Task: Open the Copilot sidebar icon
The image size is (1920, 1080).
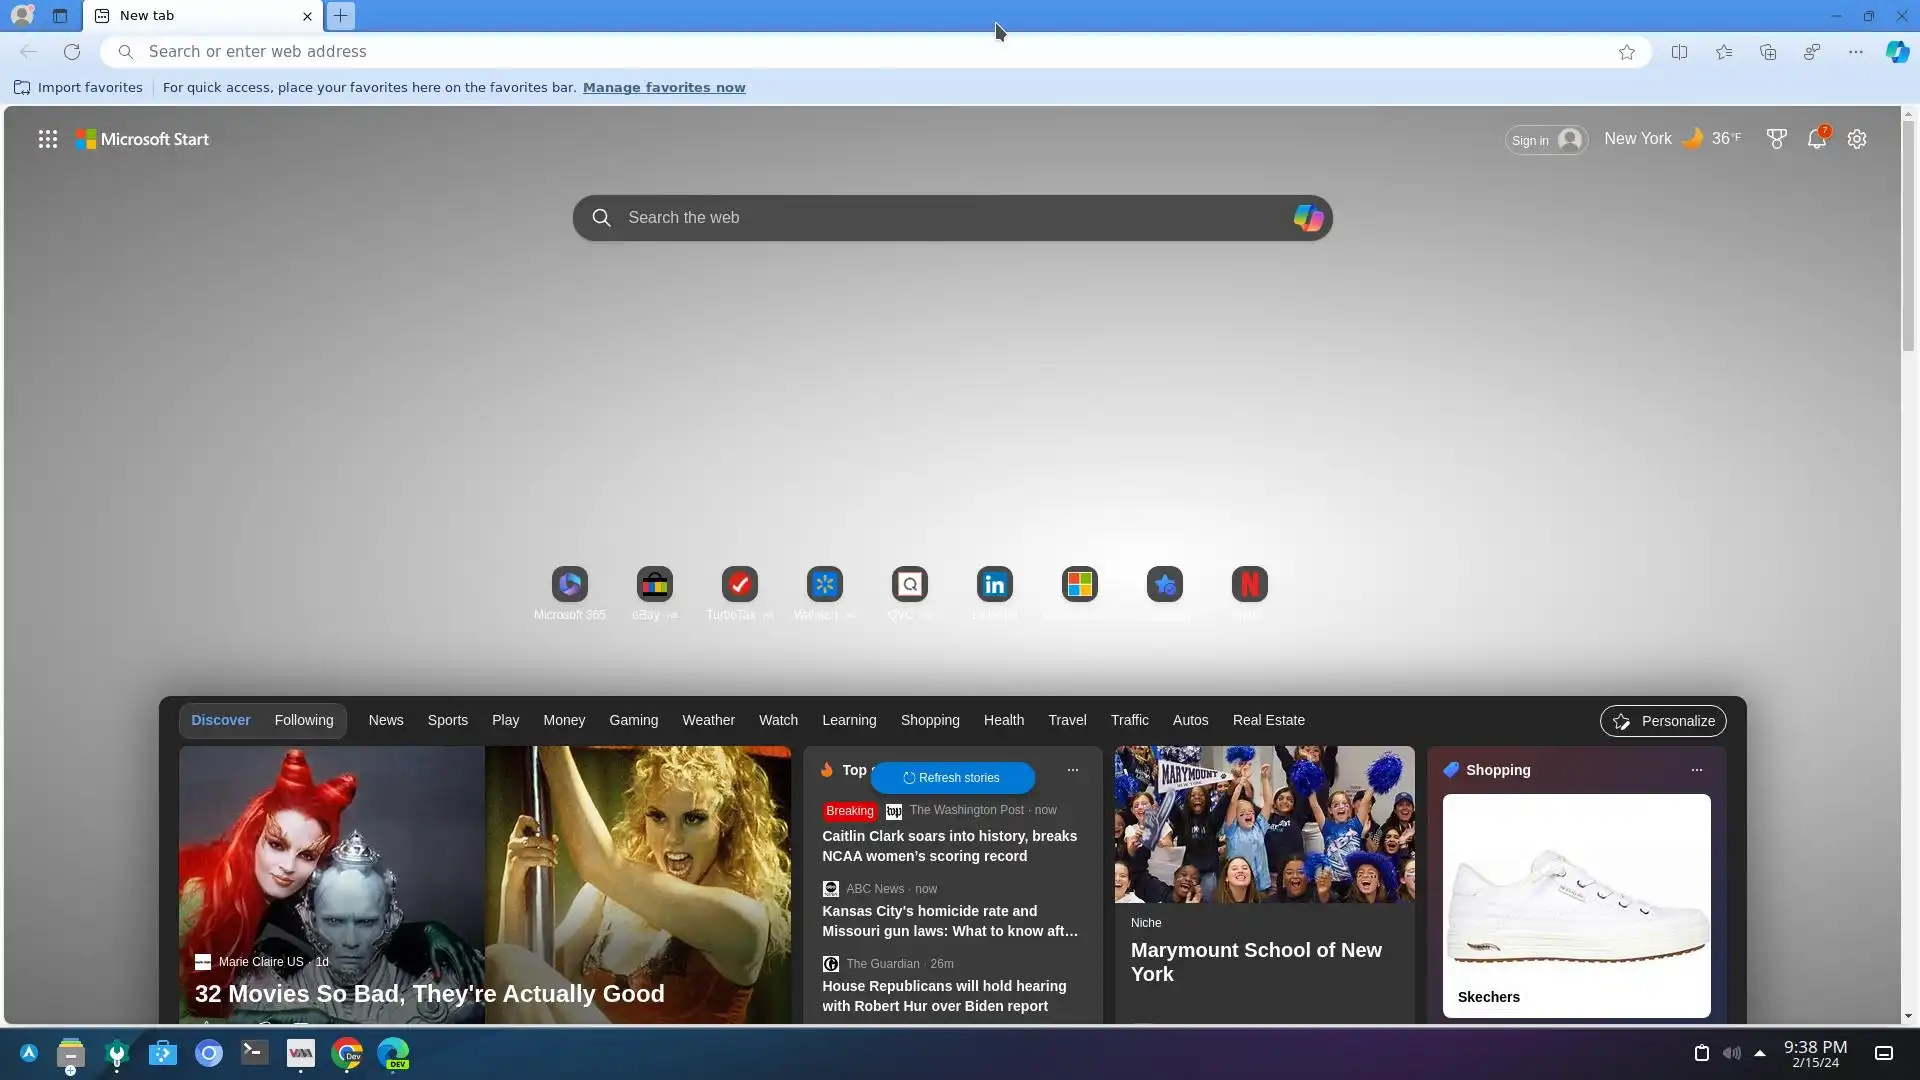Action: click(x=1897, y=52)
